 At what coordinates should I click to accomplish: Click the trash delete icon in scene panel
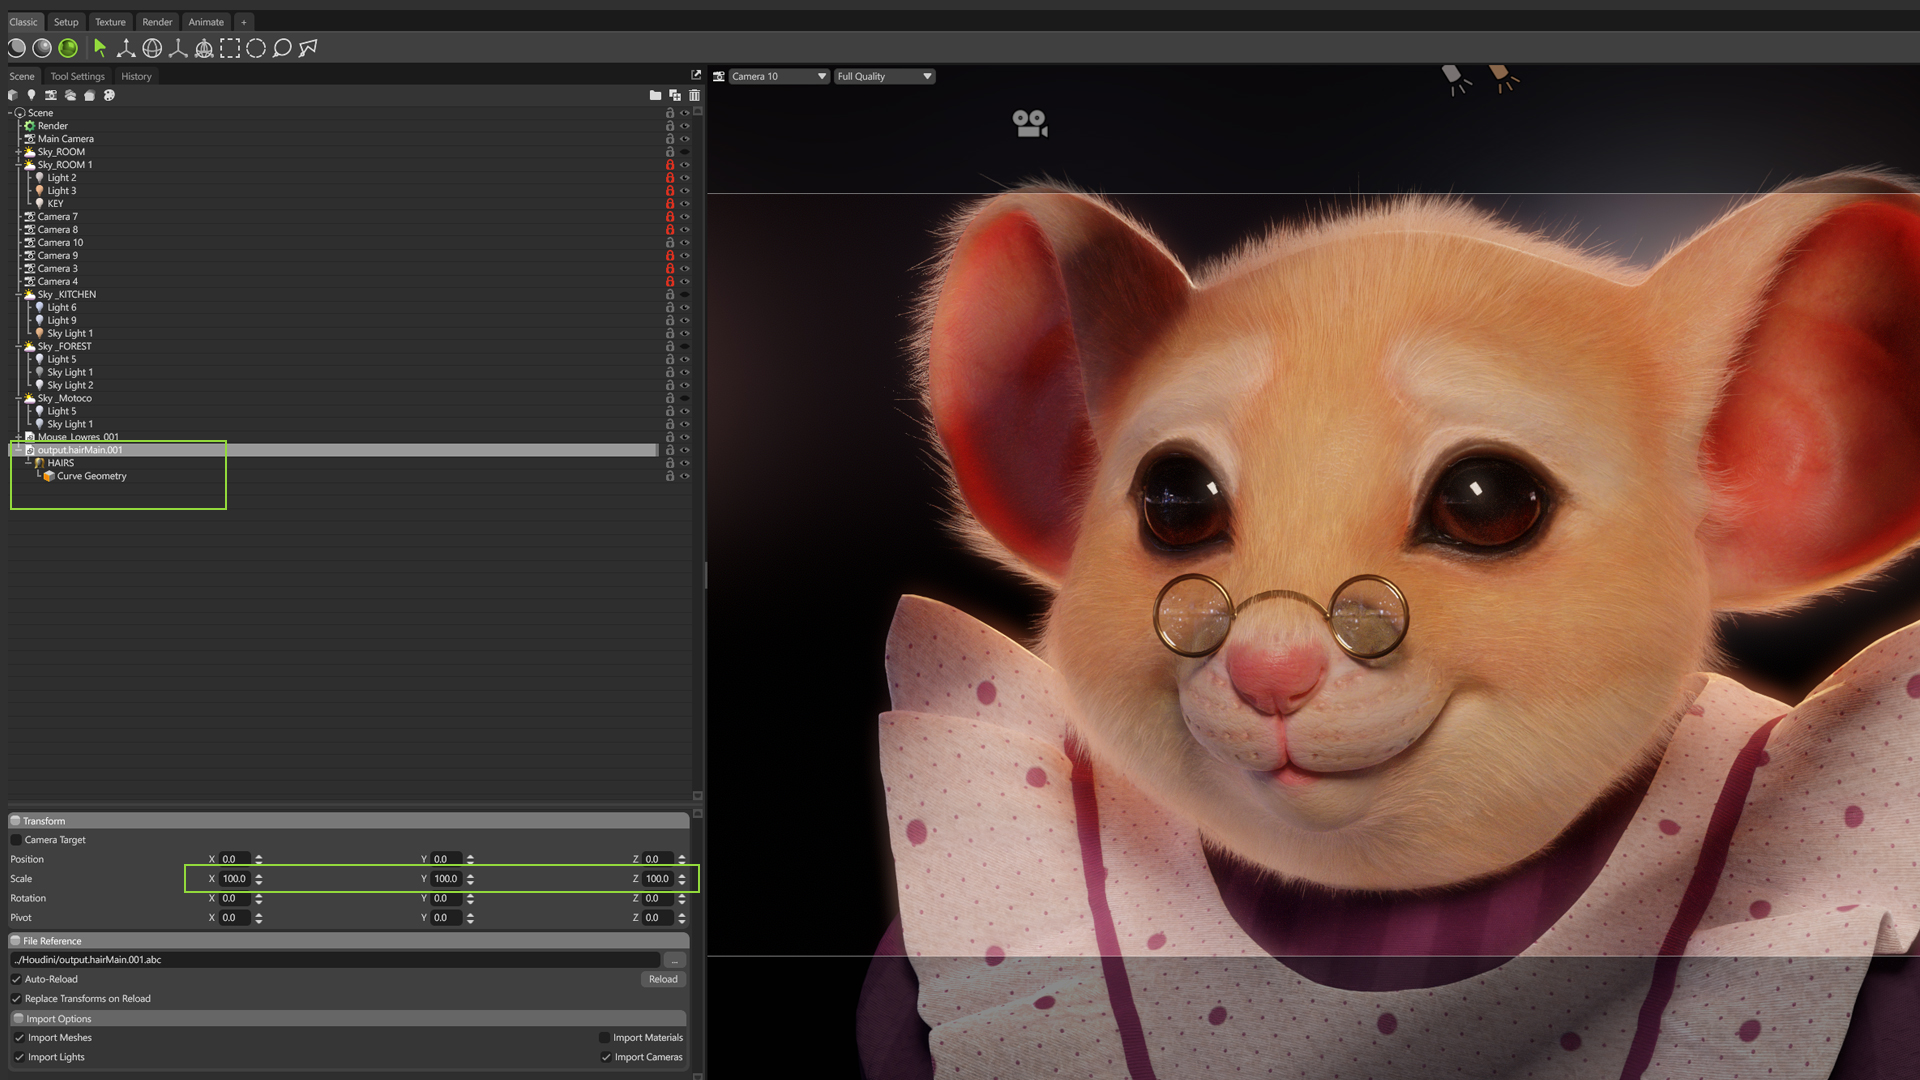pyautogui.click(x=694, y=95)
